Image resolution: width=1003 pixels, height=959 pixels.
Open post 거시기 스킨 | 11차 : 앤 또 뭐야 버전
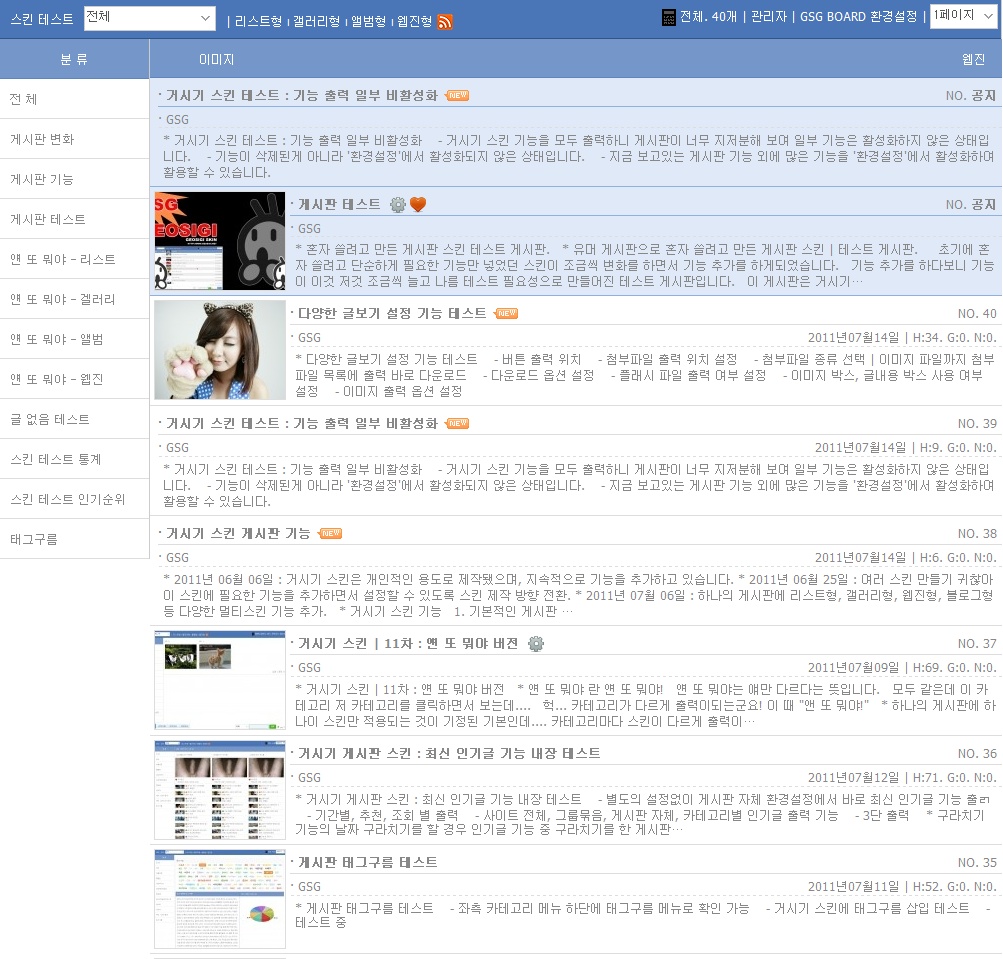click(x=408, y=644)
